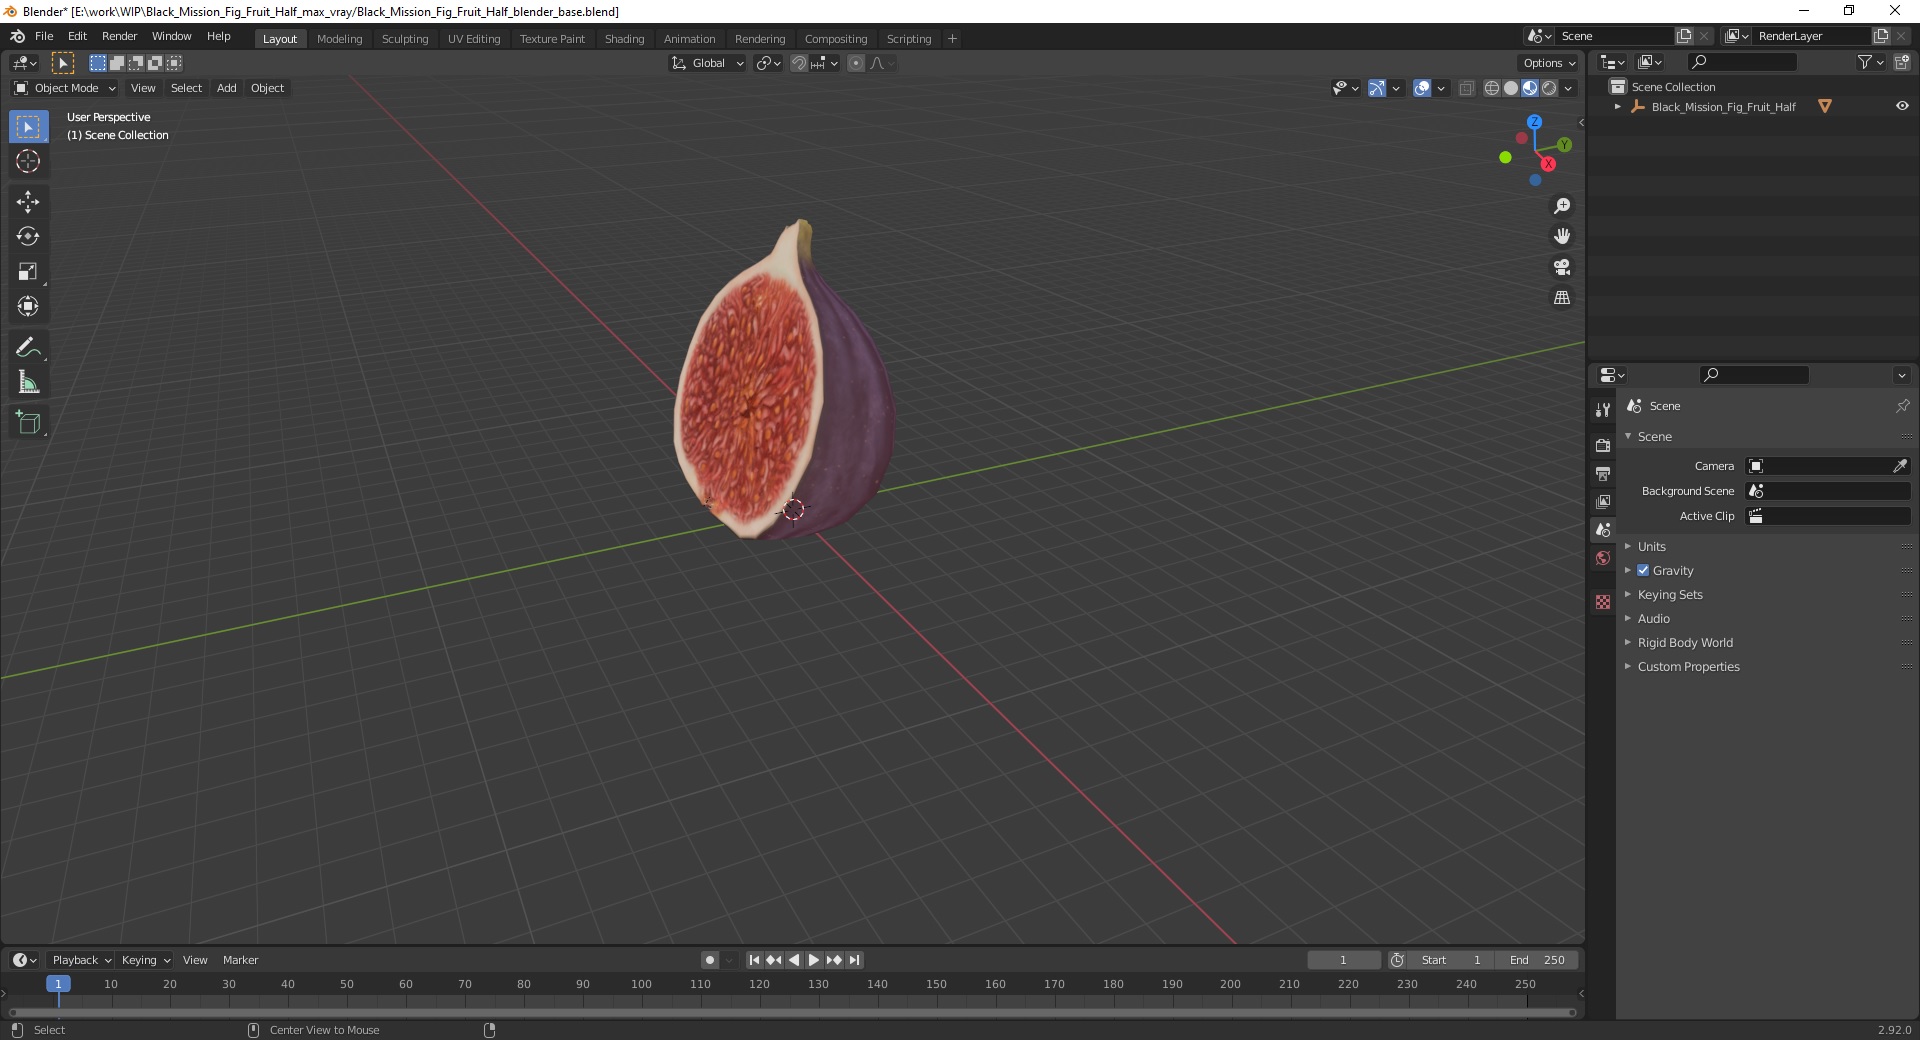
Task: Toggle snapping magnet
Action: tap(799, 63)
